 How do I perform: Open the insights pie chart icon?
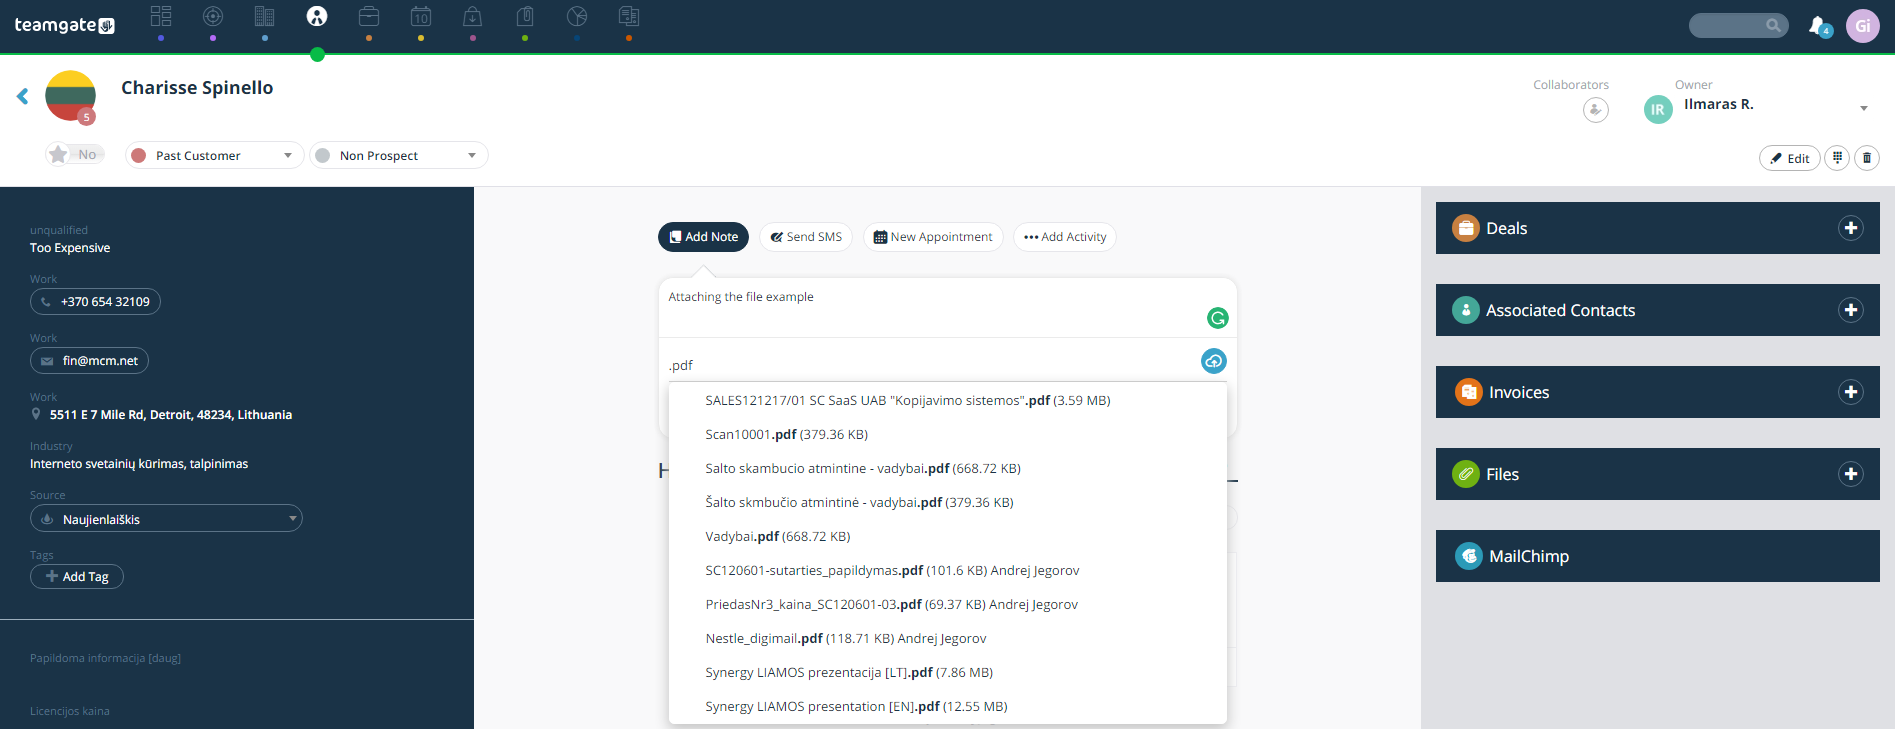(577, 17)
